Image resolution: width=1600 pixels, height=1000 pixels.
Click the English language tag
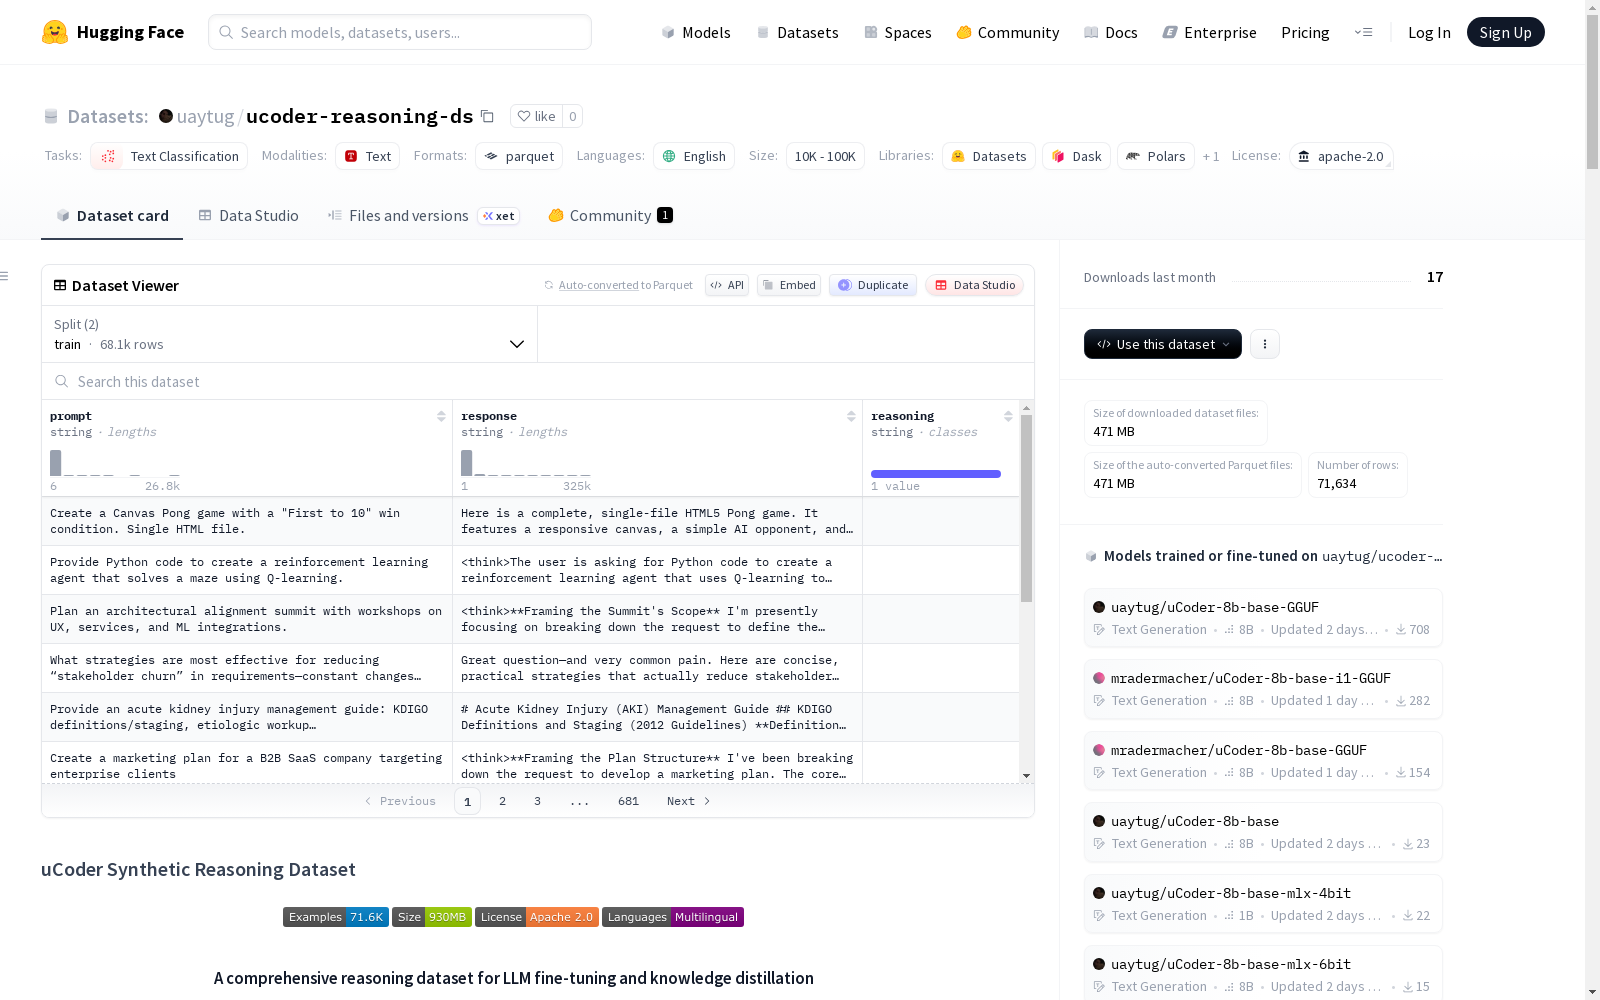pos(694,156)
